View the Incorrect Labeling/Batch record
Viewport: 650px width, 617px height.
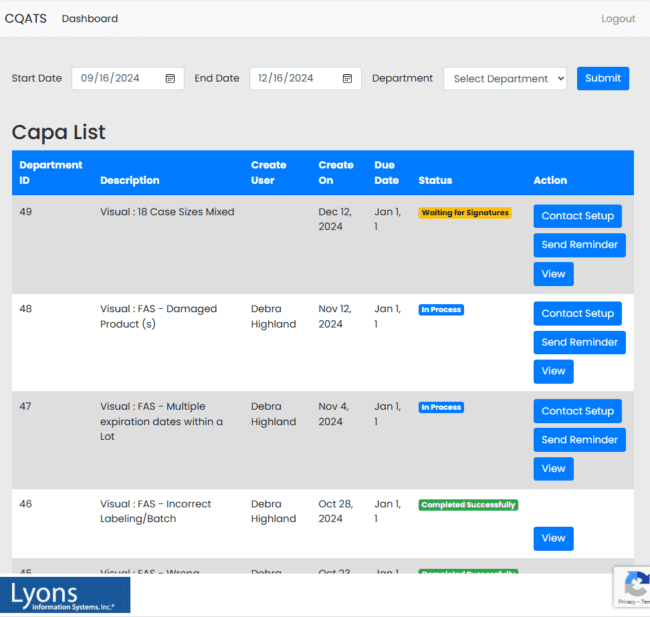pos(553,538)
